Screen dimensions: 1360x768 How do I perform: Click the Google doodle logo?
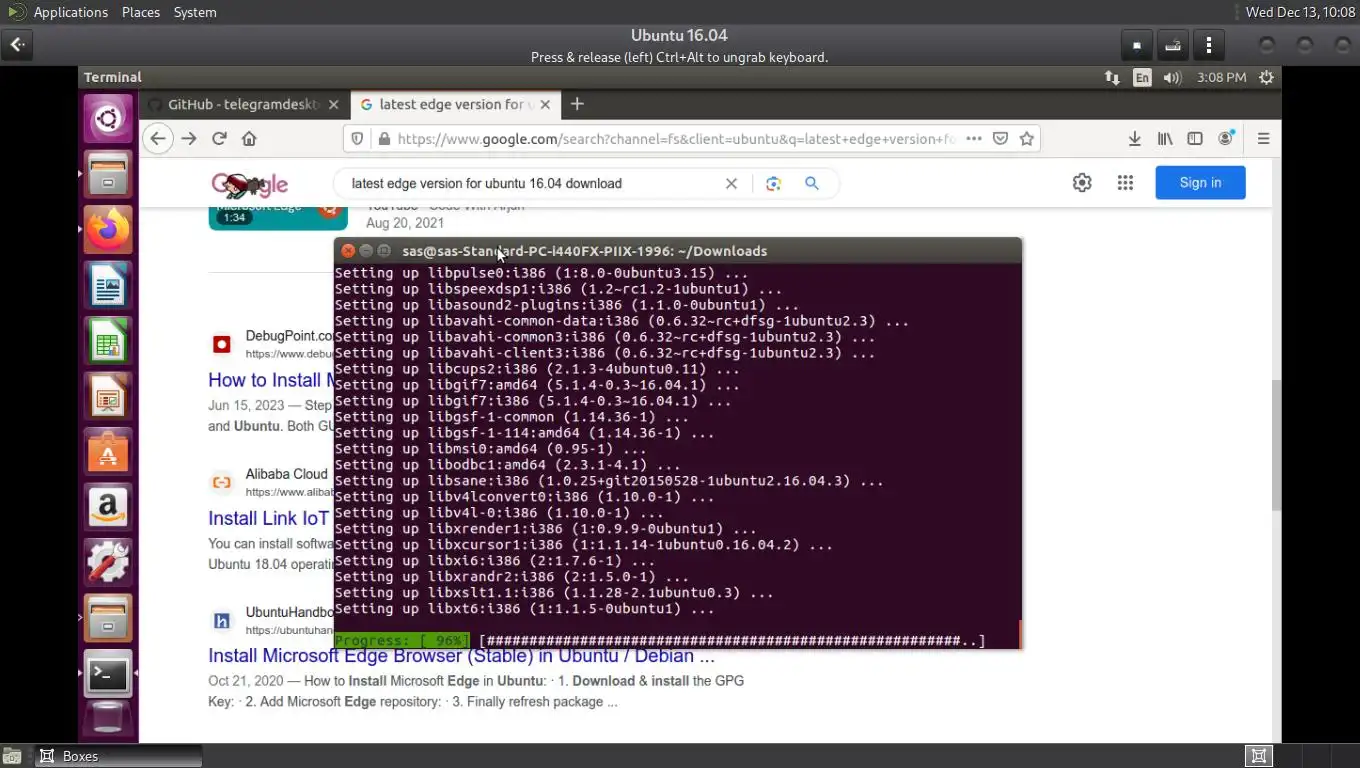click(x=250, y=184)
